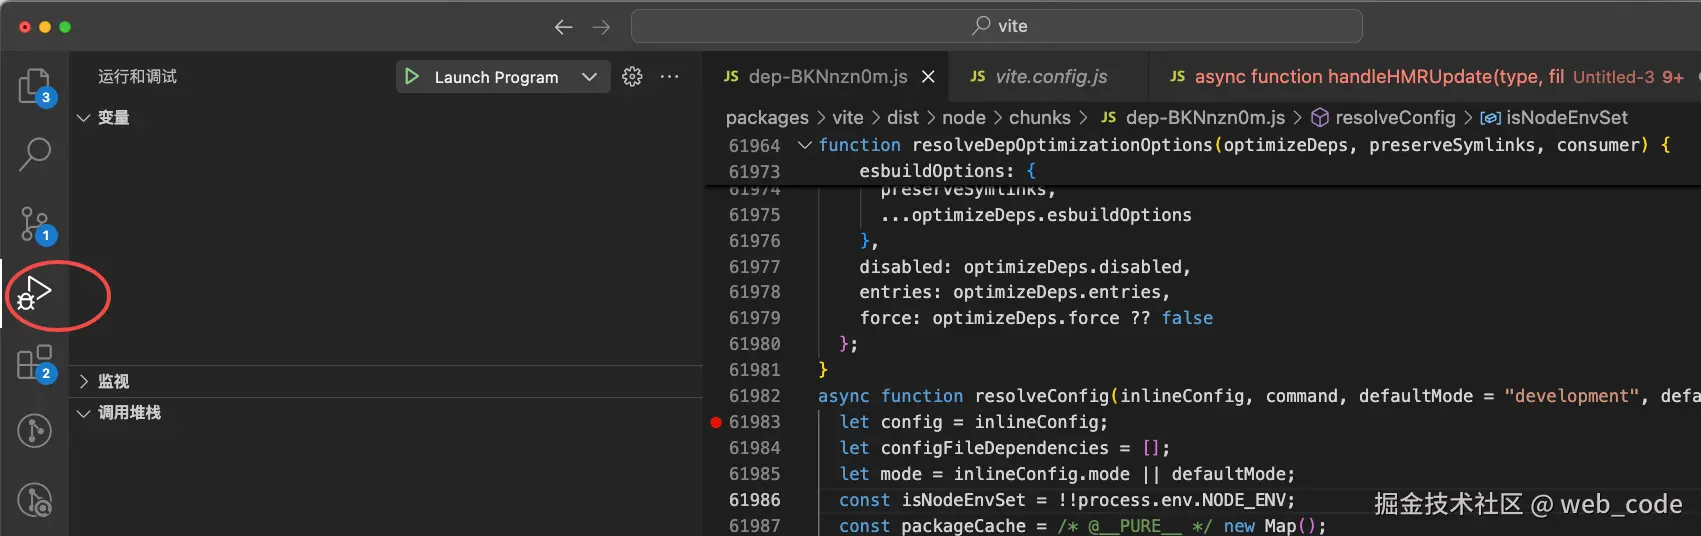1701x536 pixels.
Task: Switch to the async function handleHMRUpdate tab
Action: tap(1378, 77)
